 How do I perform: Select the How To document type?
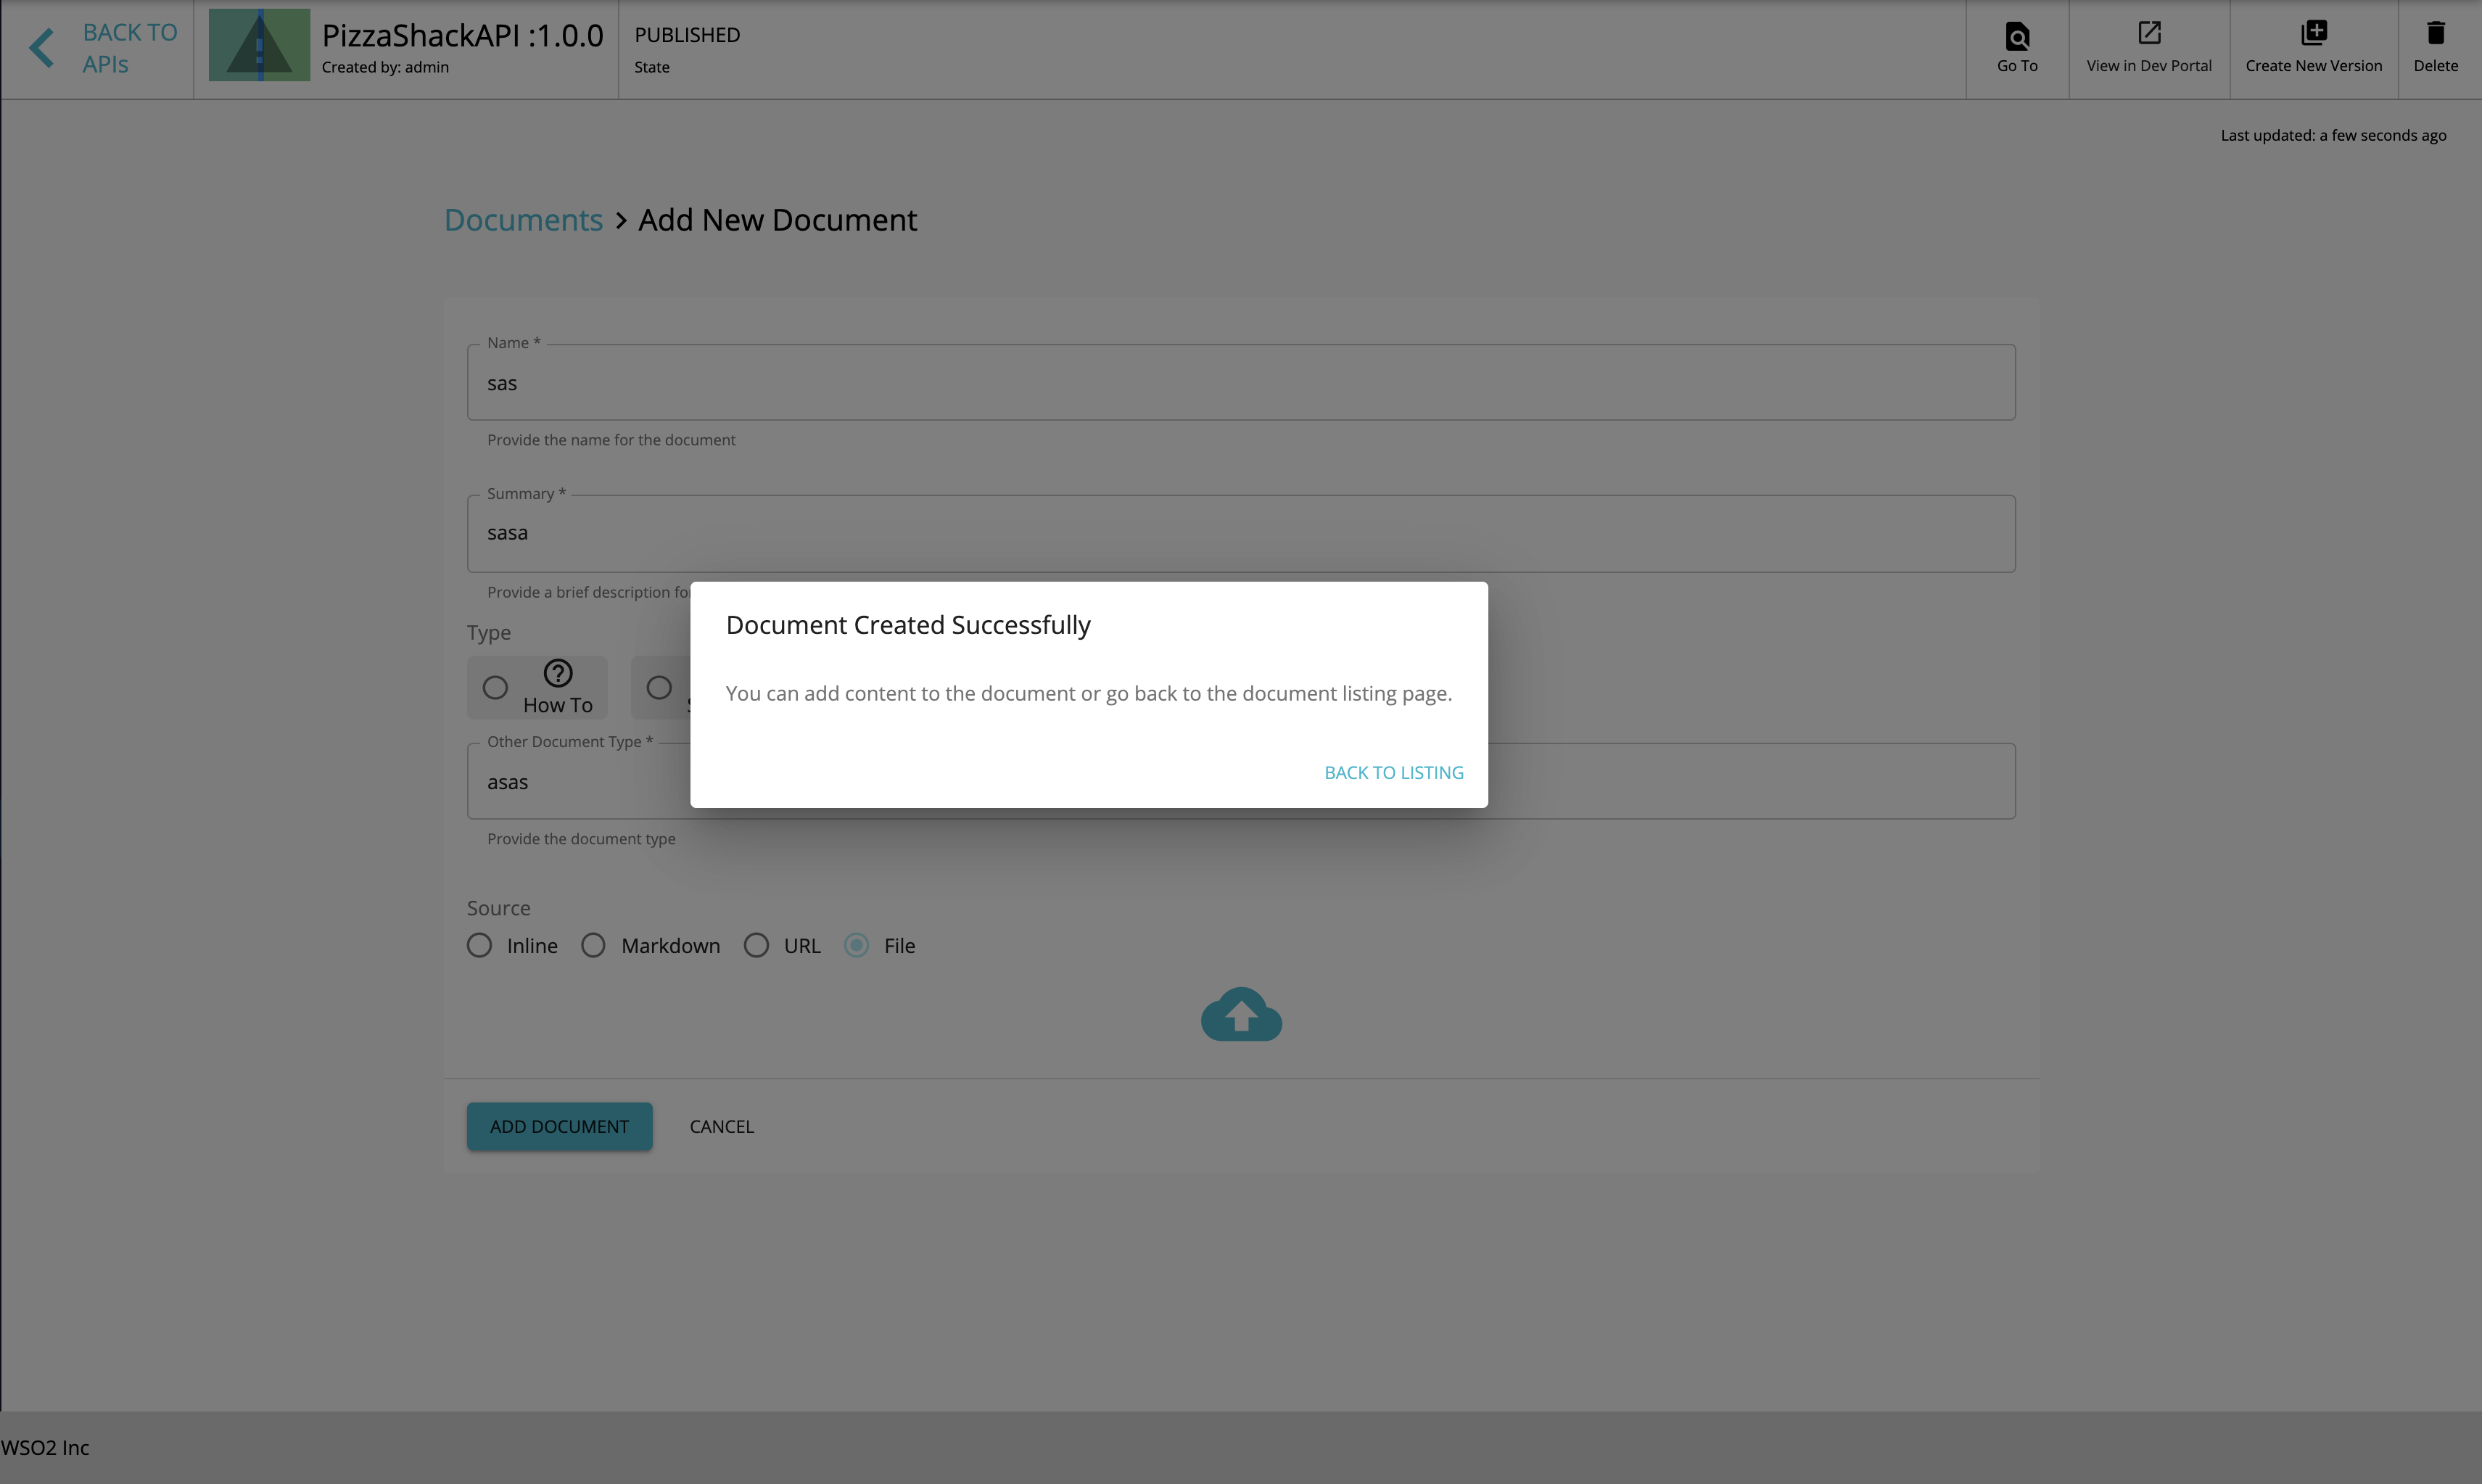coord(495,687)
